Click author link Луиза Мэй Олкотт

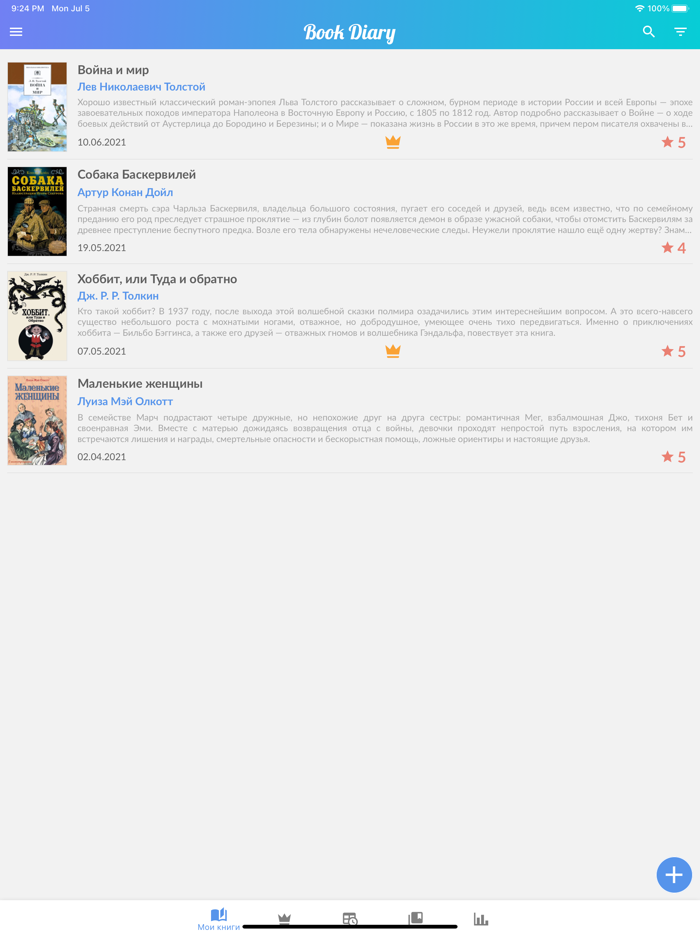[x=125, y=401]
